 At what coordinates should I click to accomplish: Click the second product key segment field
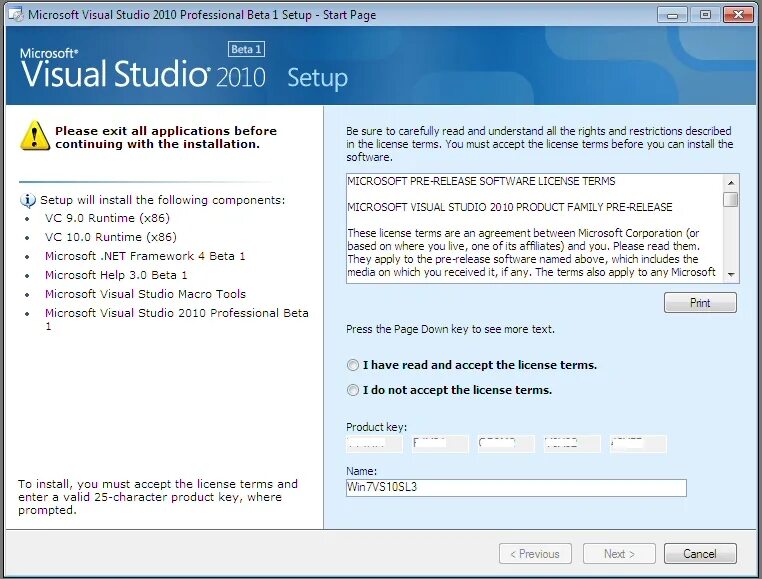(x=440, y=444)
